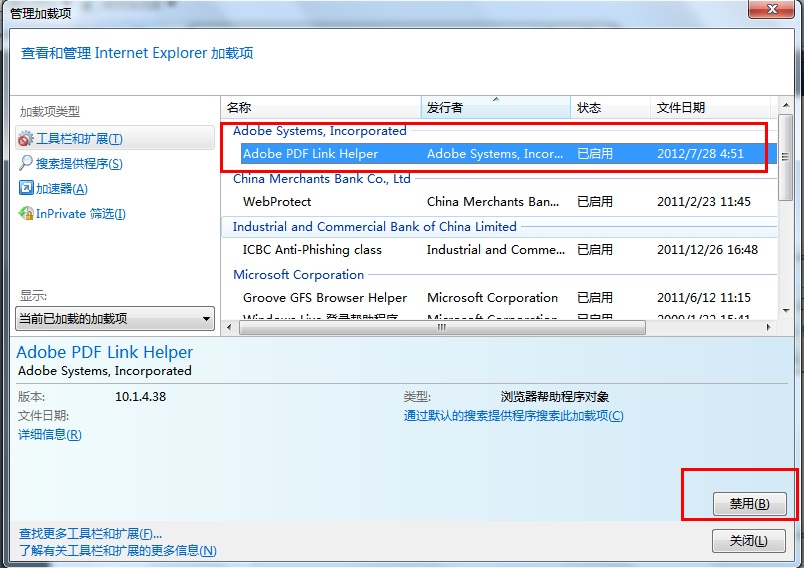Open the 详细信息(R) link
804x568 pixels.
coord(50,435)
